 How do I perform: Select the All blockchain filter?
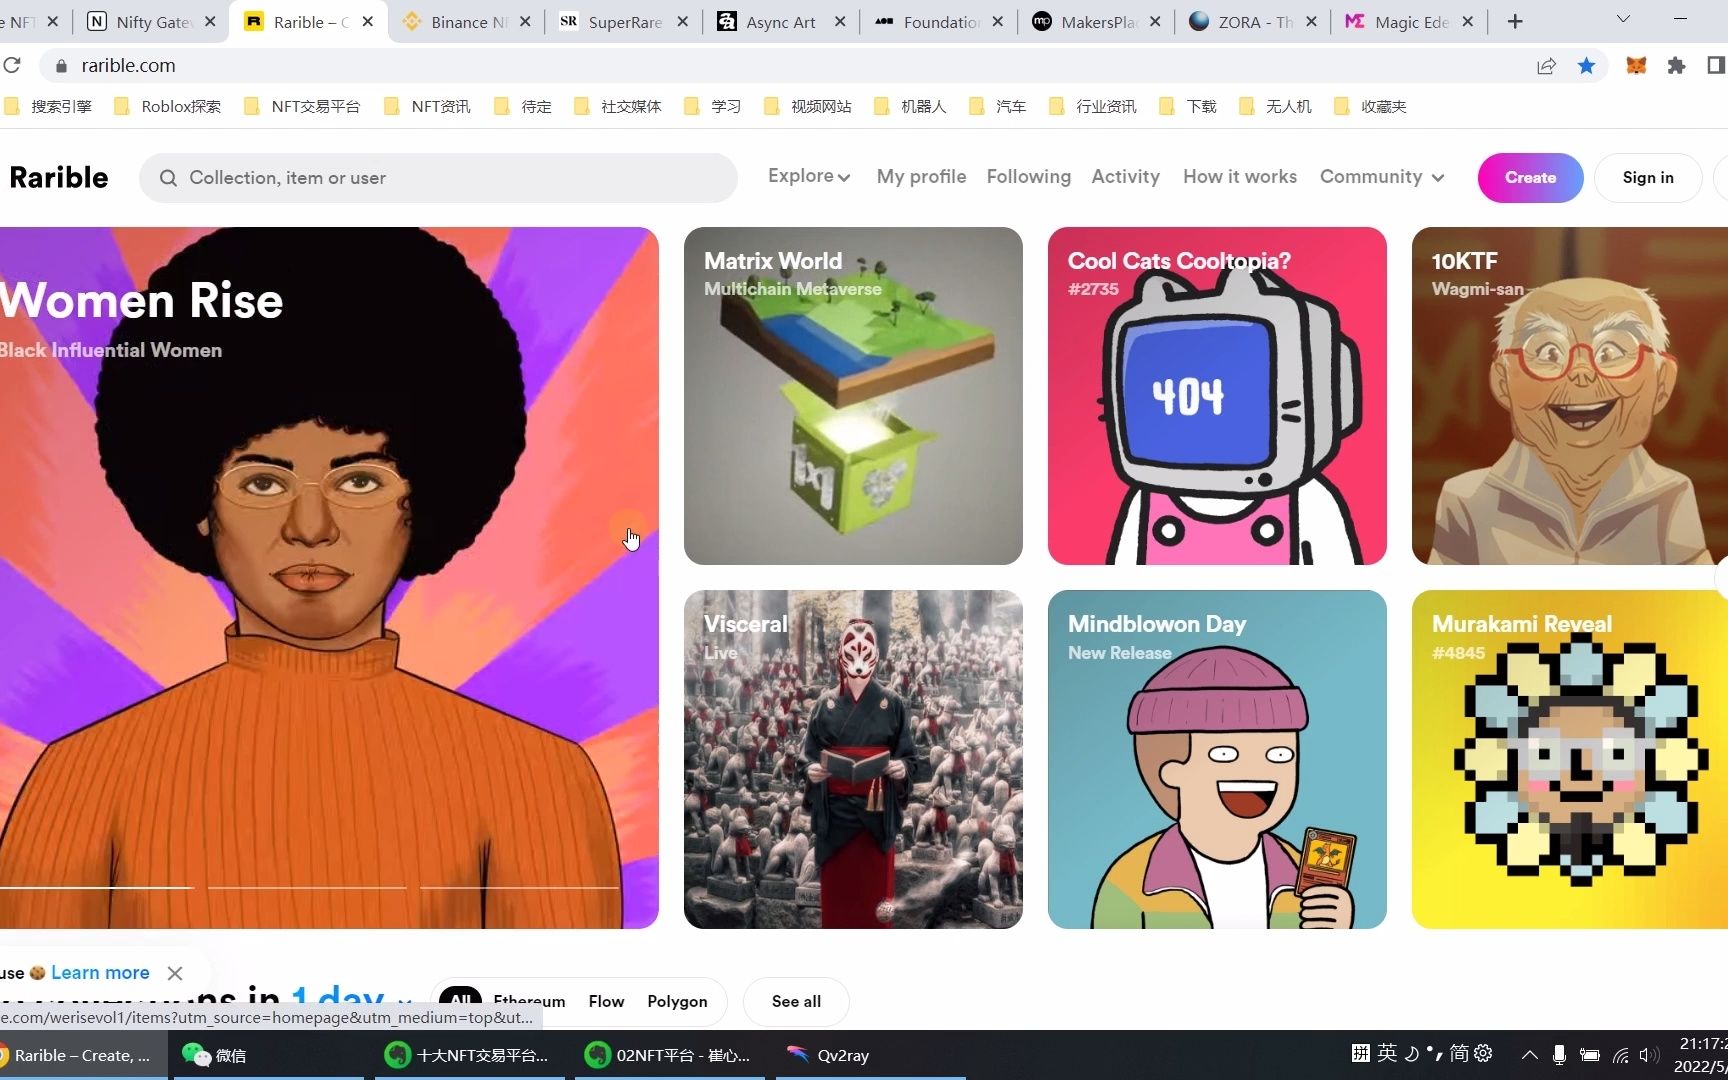click(x=461, y=1001)
